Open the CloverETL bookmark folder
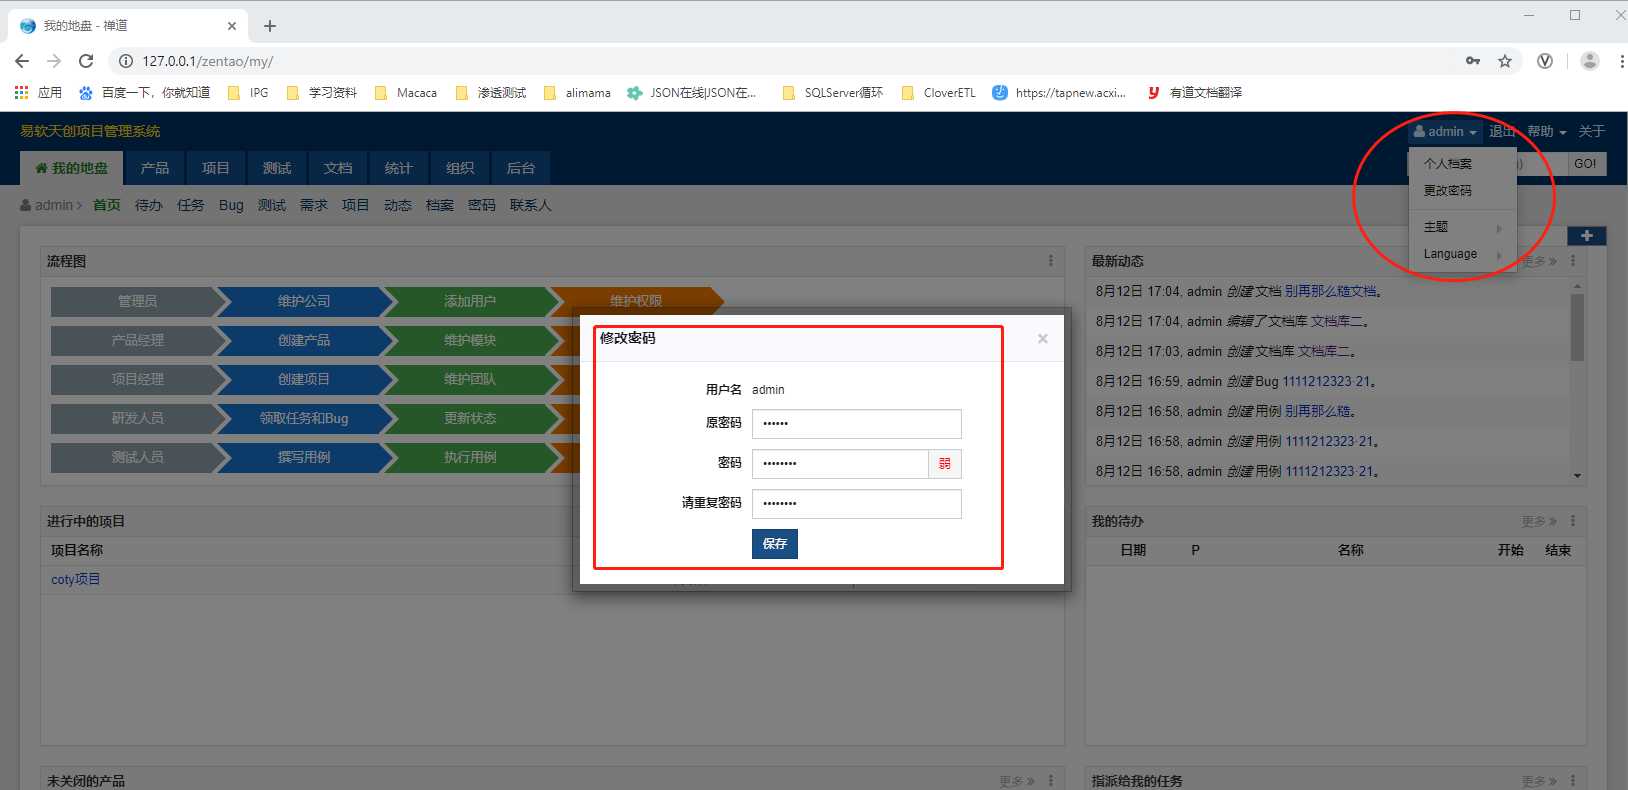Screen dimensions: 1628x790 coord(938,92)
